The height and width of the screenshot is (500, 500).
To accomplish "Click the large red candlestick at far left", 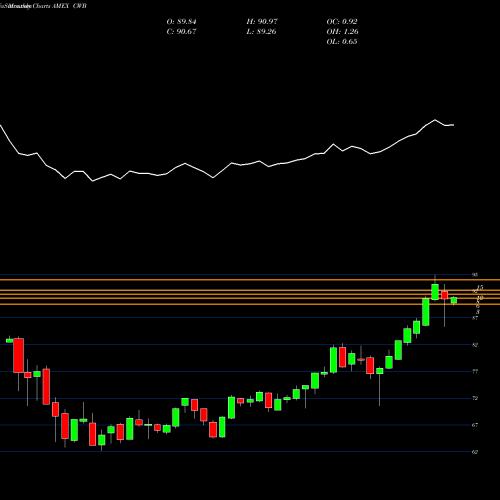I will tap(18, 355).
